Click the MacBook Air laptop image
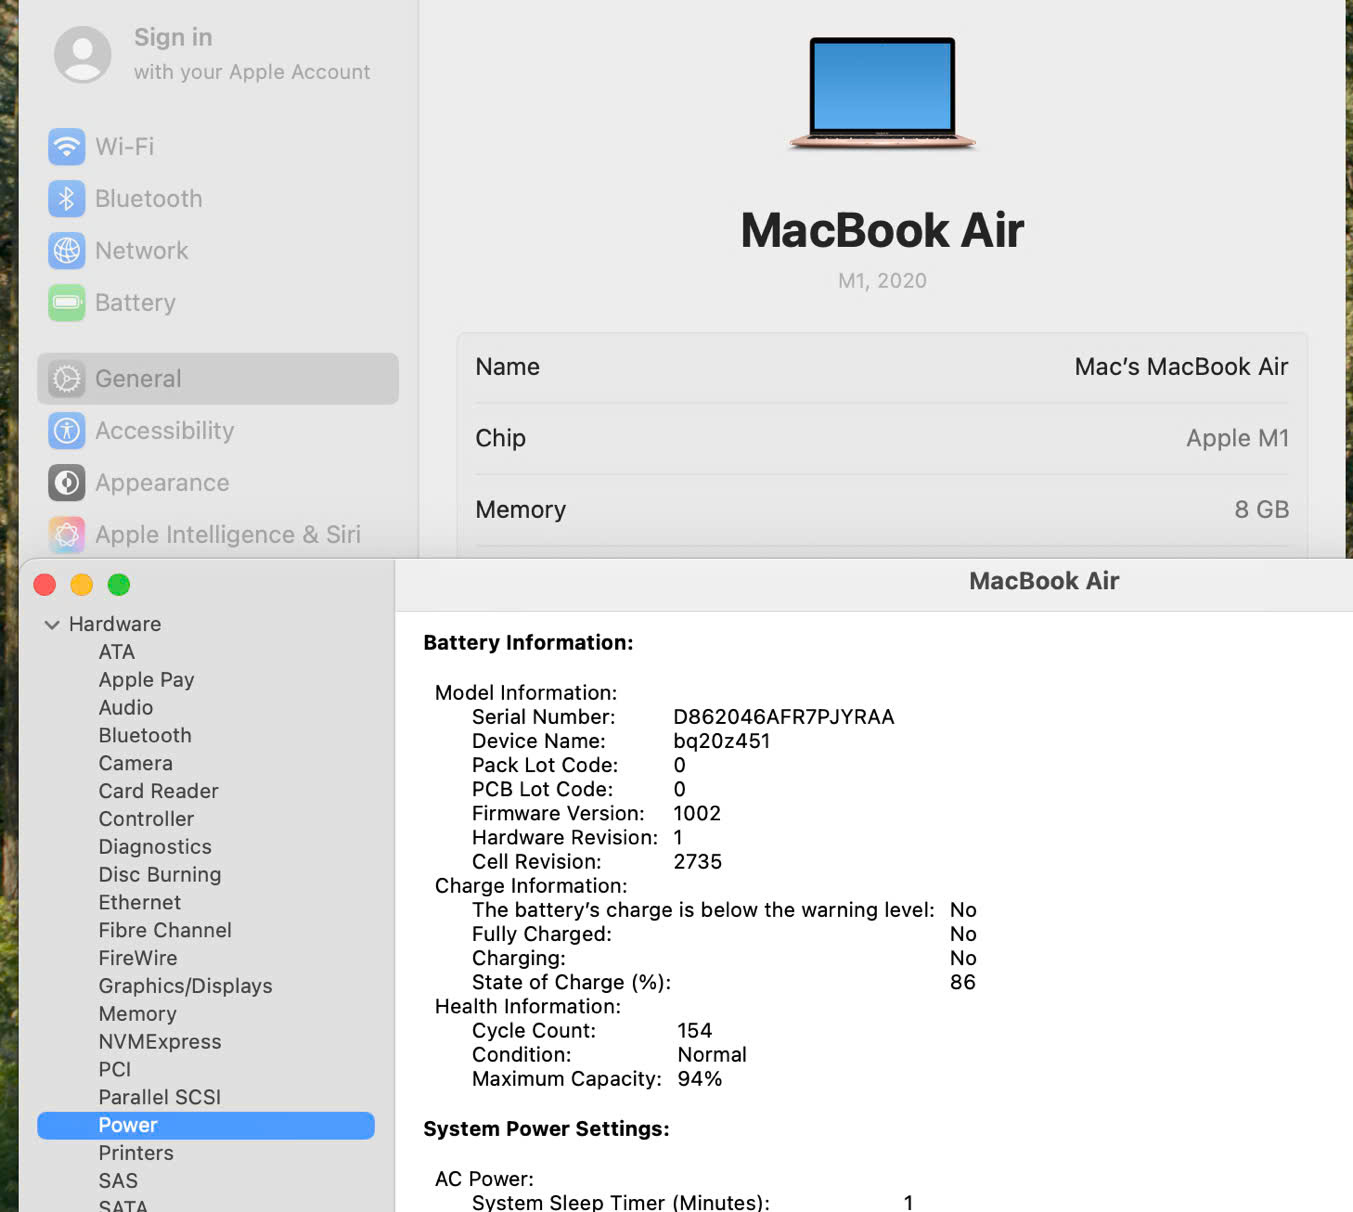Image resolution: width=1353 pixels, height=1212 pixels. coord(882,93)
